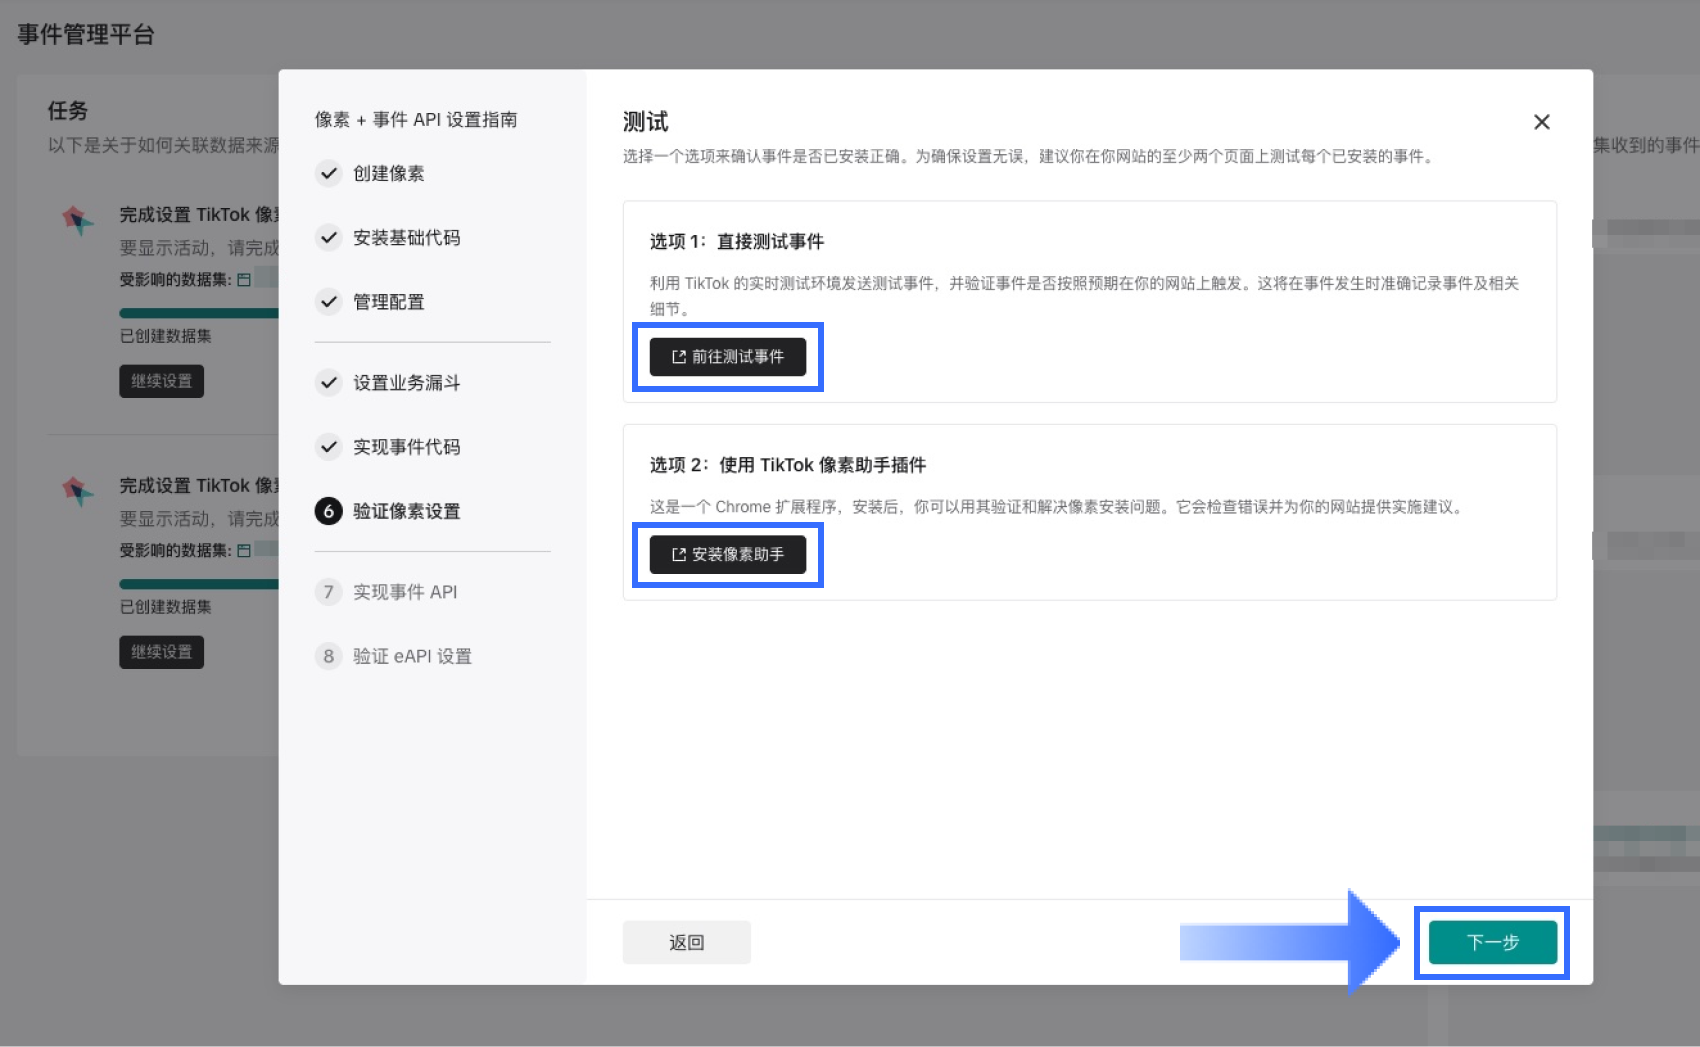Viewport: 1700px width, 1047px height.
Task: Click the second 继续设置 button in the background task list
Action: coord(161,652)
